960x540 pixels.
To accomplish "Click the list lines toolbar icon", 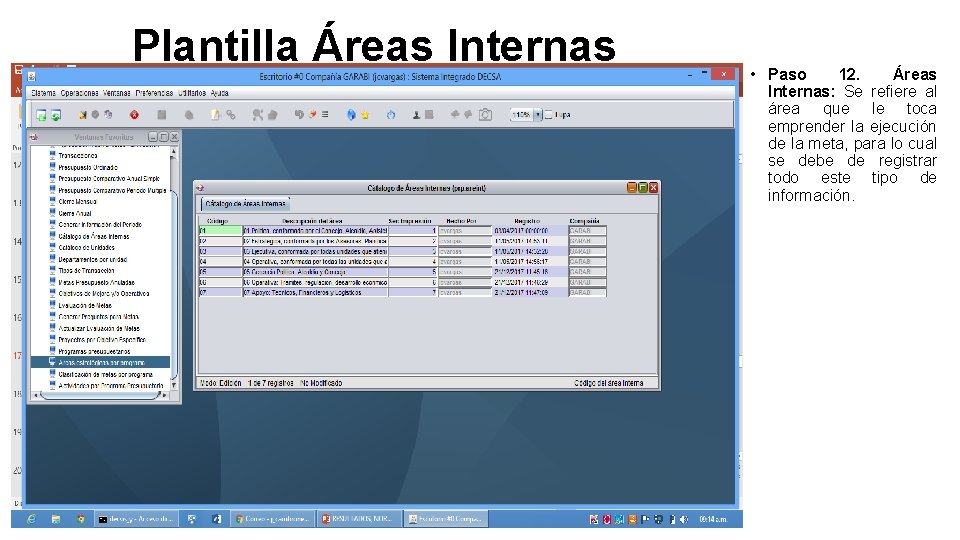I will click(325, 114).
